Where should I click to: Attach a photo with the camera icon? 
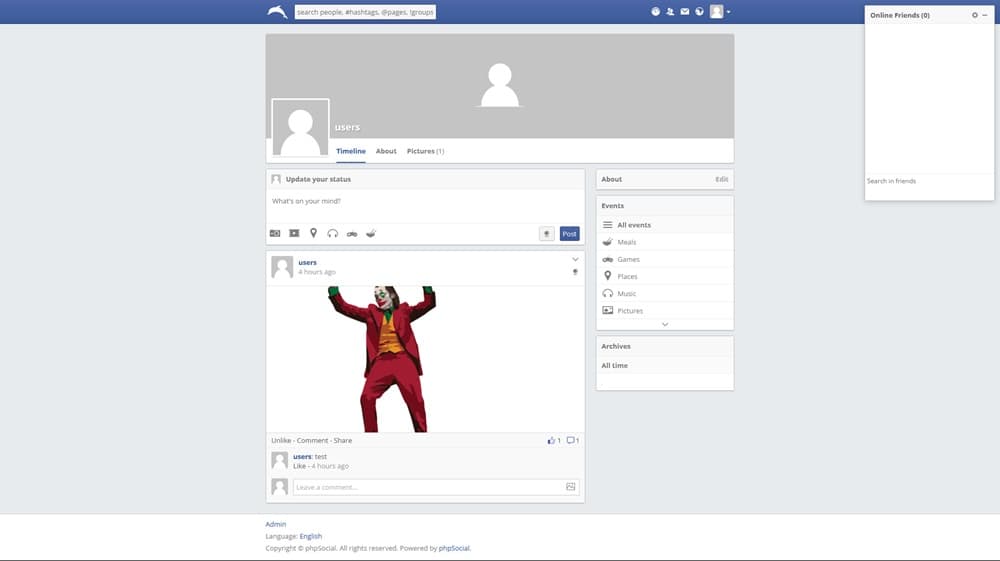coord(275,233)
